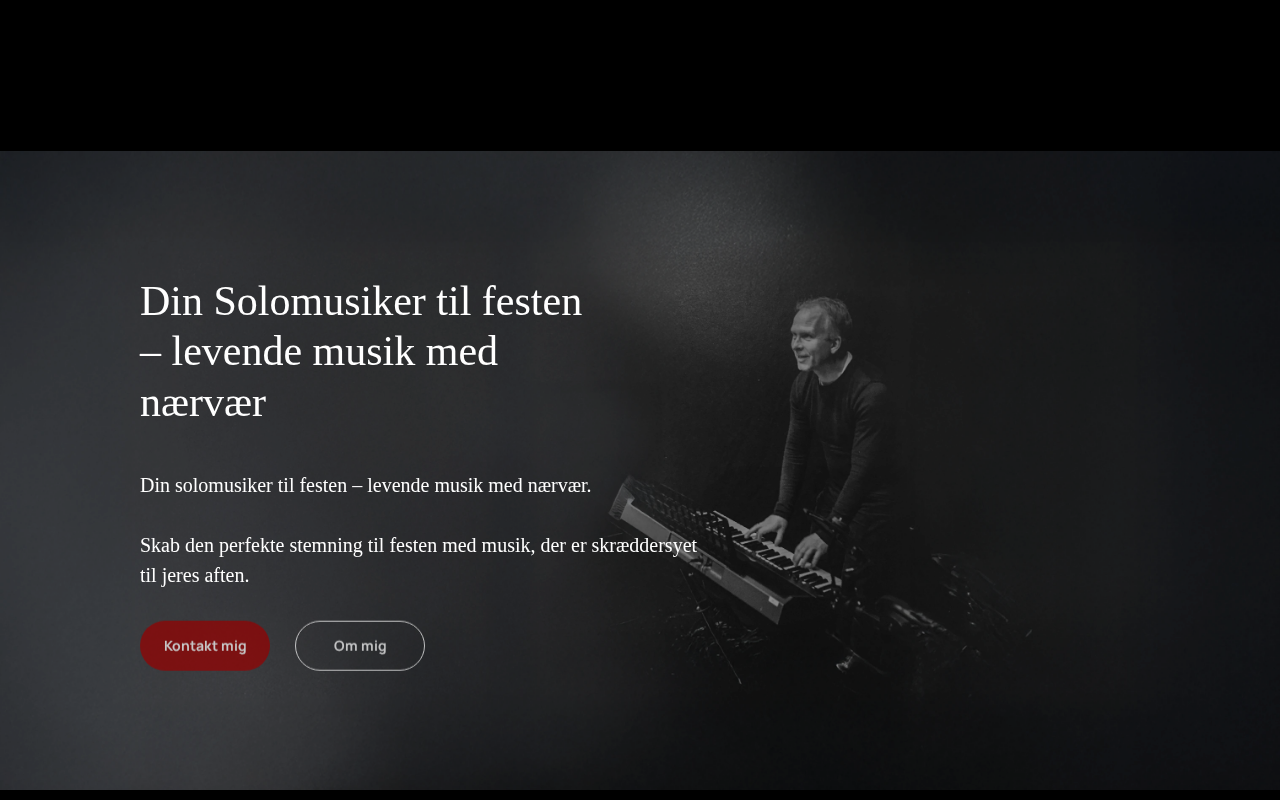Screen dimensions: 1280x800
Task: Click the sentence ending levende musik med nærvær.
Action: click(366, 485)
